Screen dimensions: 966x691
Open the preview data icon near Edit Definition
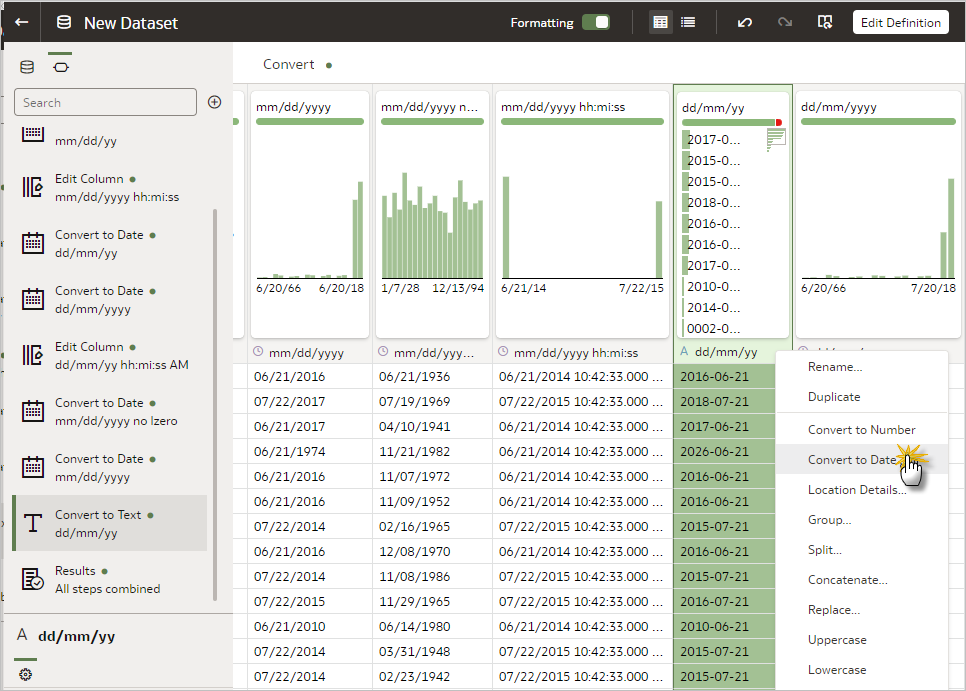[x=825, y=22]
